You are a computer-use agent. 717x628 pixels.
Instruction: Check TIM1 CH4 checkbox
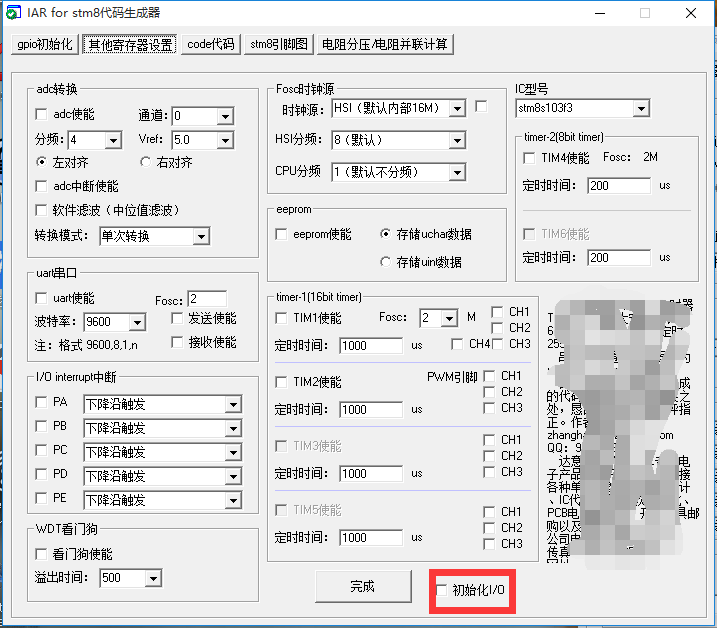coord(457,344)
